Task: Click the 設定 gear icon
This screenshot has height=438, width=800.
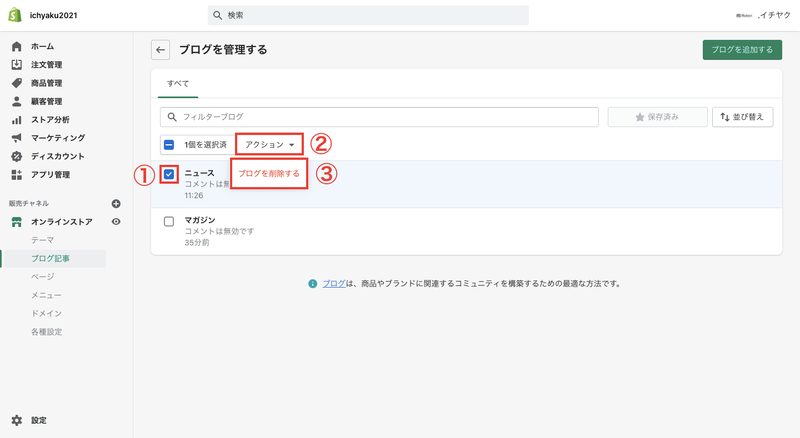Action: coord(16,420)
